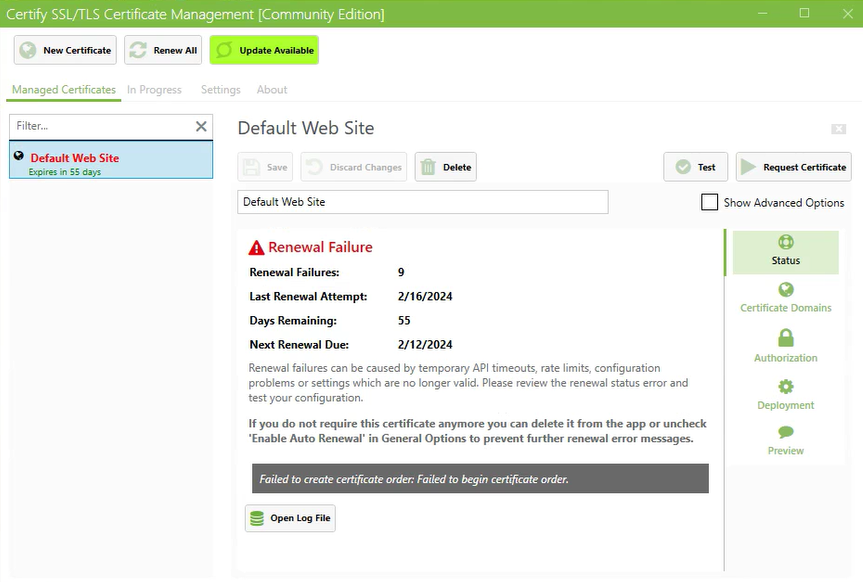Click the database icon on Open Log File

click(x=257, y=517)
